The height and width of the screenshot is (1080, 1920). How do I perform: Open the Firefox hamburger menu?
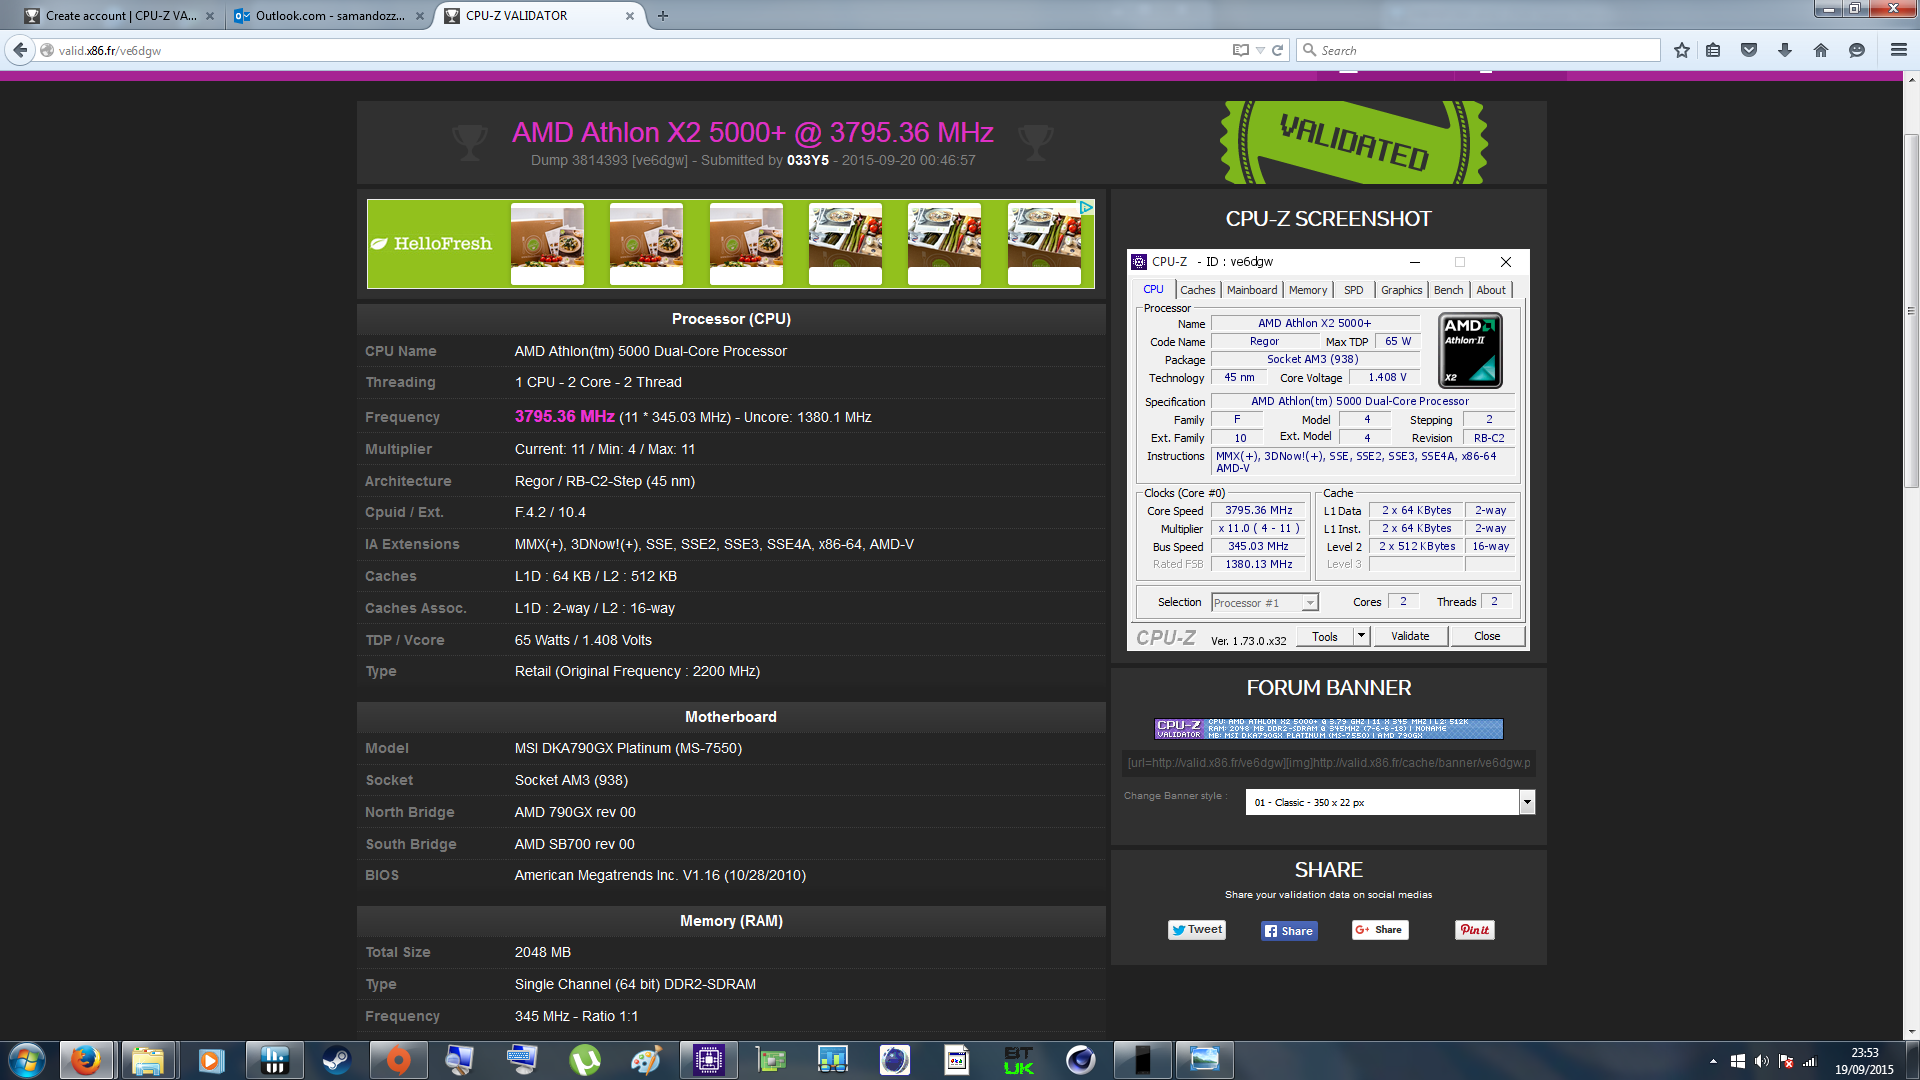[x=1898, y=50]
